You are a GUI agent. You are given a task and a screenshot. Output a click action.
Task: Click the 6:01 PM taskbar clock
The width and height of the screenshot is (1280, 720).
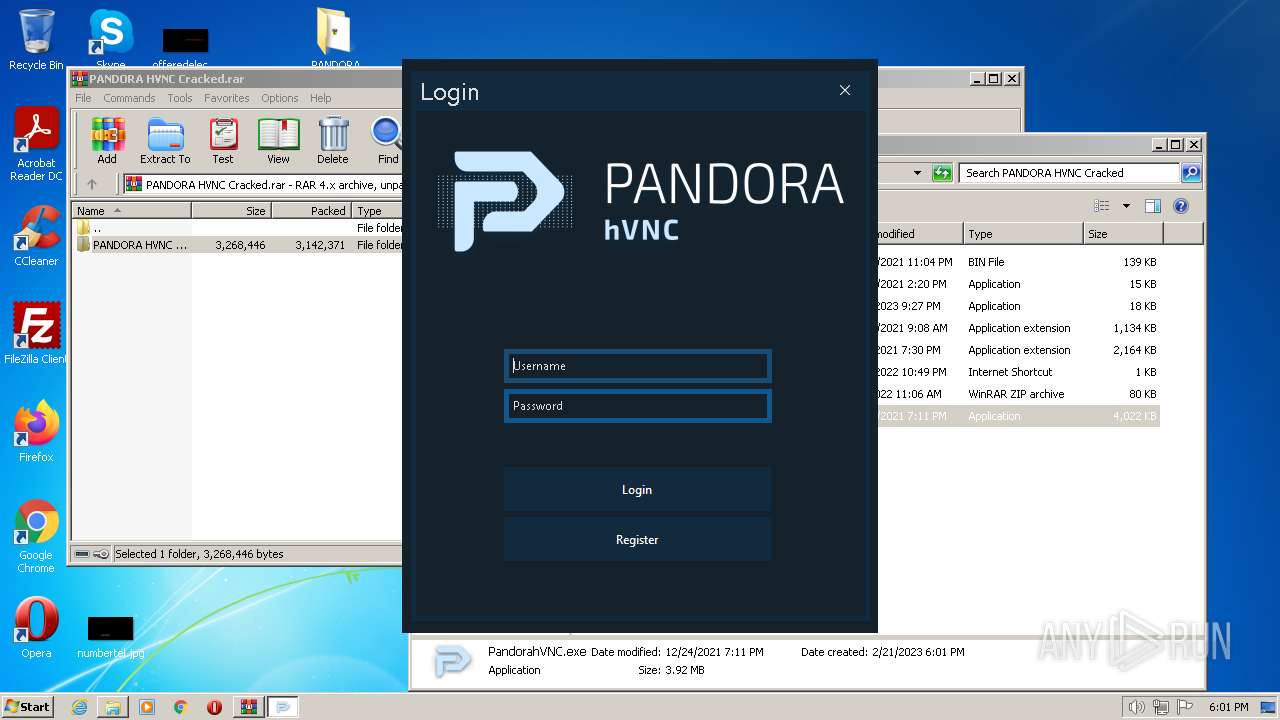(1228, 707)
